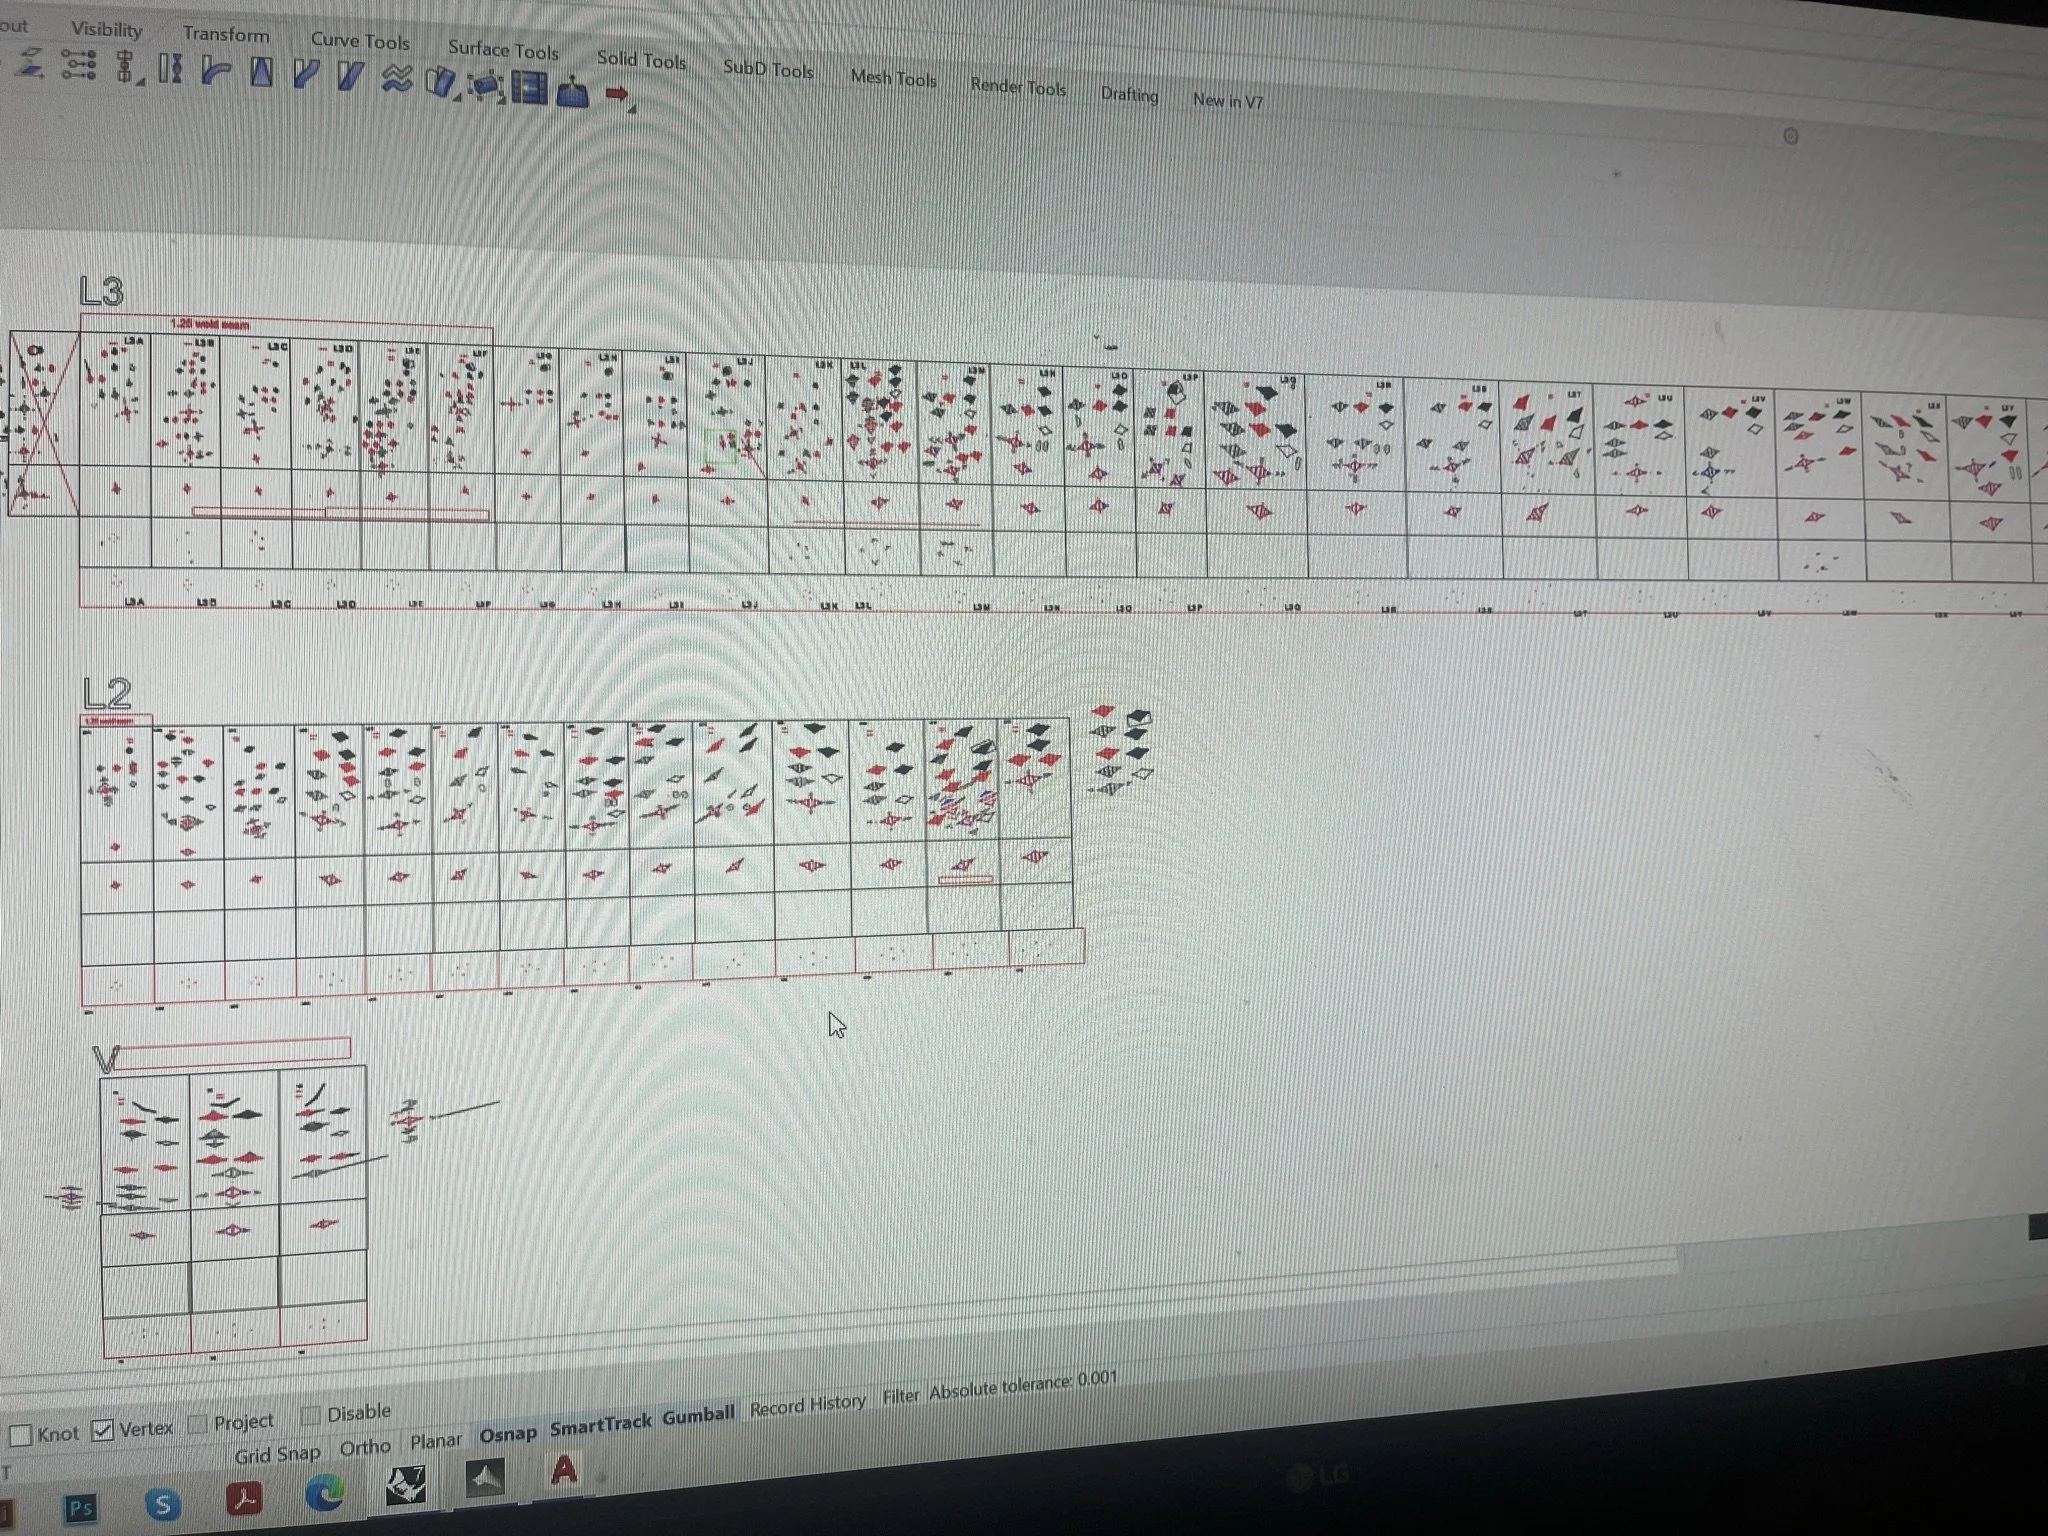Open the Mesh Tools tab
Screen dimensions: 2048x1536
click(x=893, y=78)
